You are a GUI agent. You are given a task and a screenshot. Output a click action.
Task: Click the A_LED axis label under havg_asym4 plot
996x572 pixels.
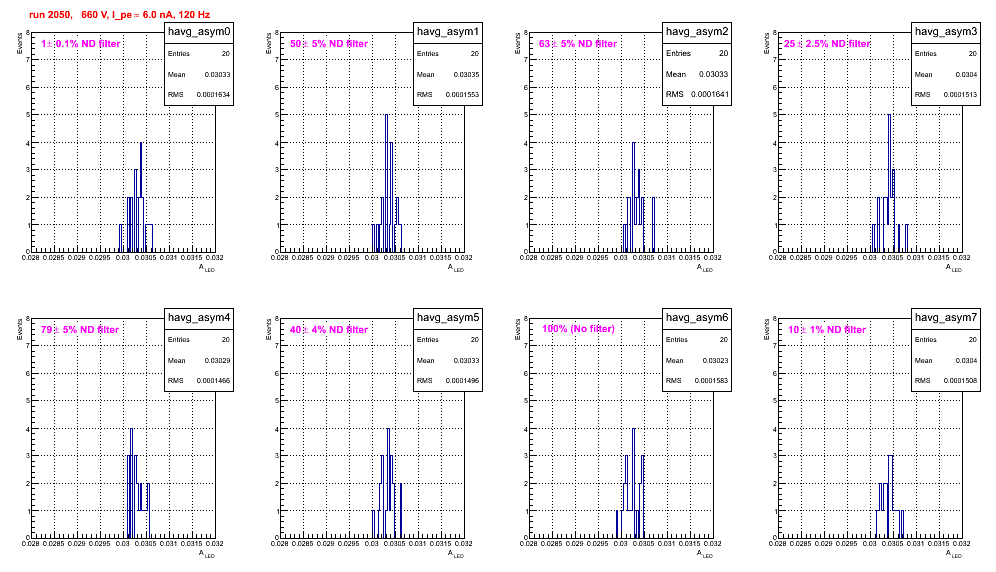click(207, 554)
